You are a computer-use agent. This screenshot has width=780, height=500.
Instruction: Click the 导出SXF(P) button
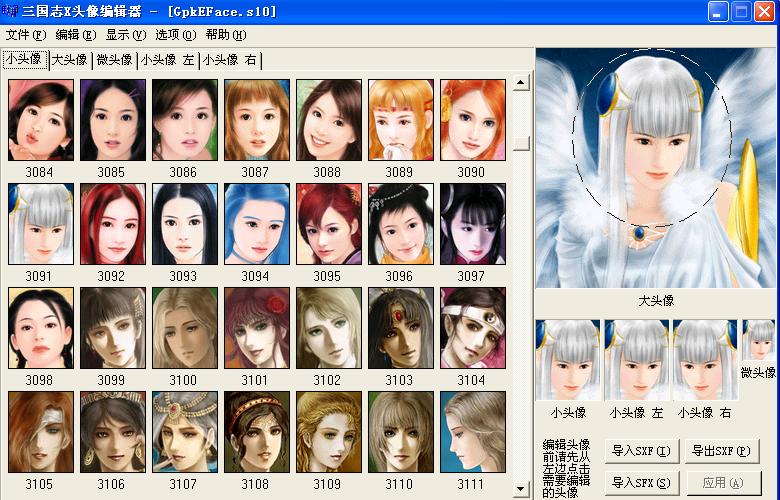(x=713, y=451)
